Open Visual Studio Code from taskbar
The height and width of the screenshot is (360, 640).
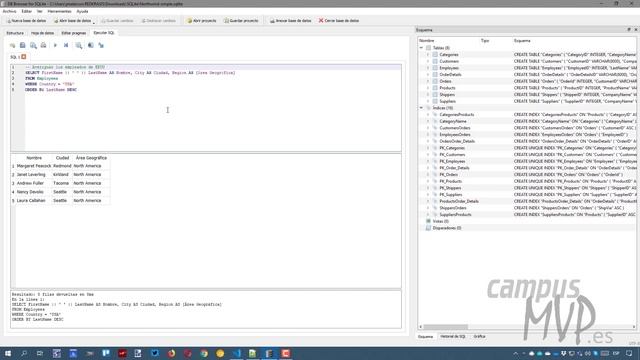237,353
